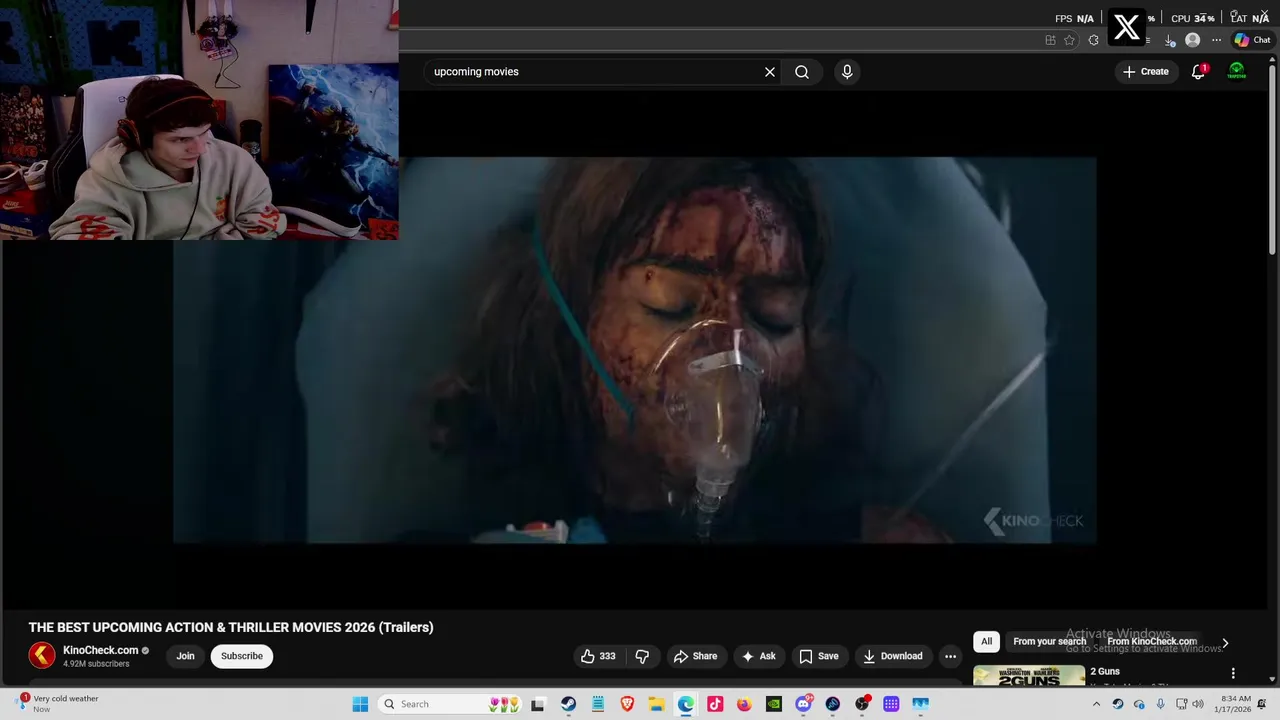Screen dimensions: 1280x720
Task: Open the 2 Guns thumbnail
Action: pyautogui.click(x=1029, y=676)
